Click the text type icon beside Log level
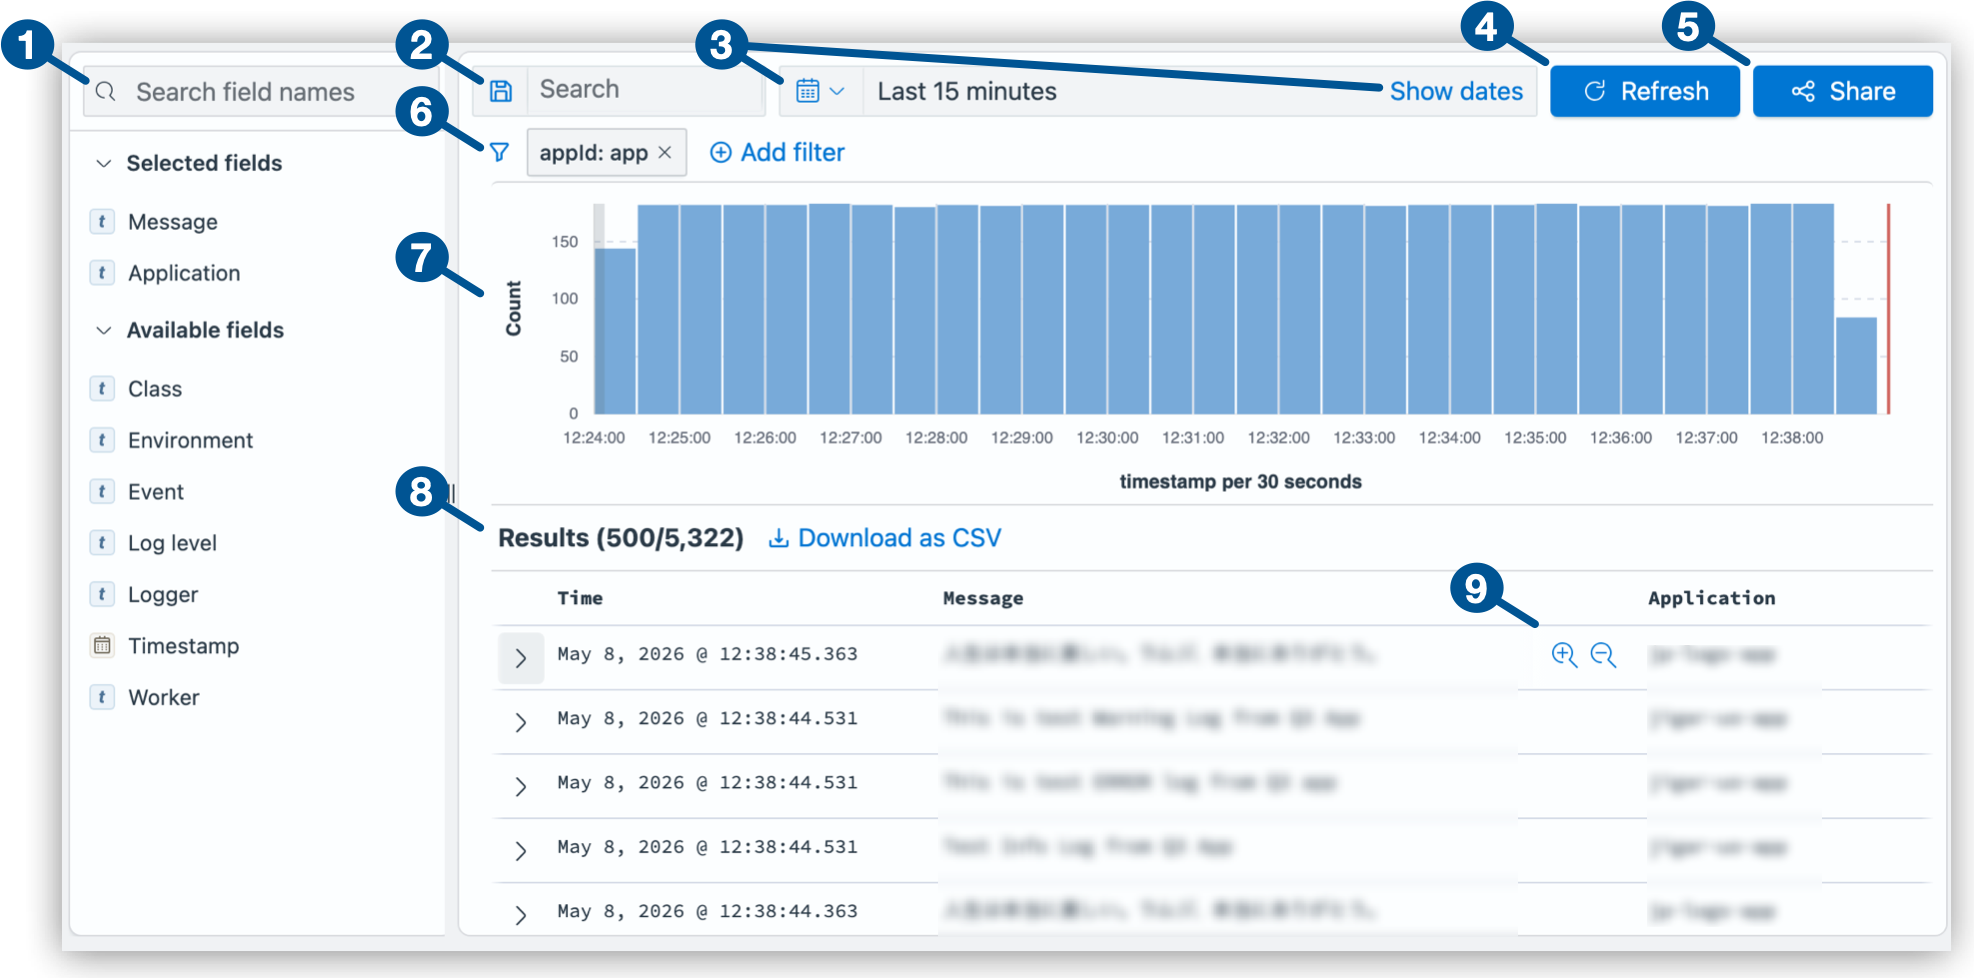 coord(102,542)
